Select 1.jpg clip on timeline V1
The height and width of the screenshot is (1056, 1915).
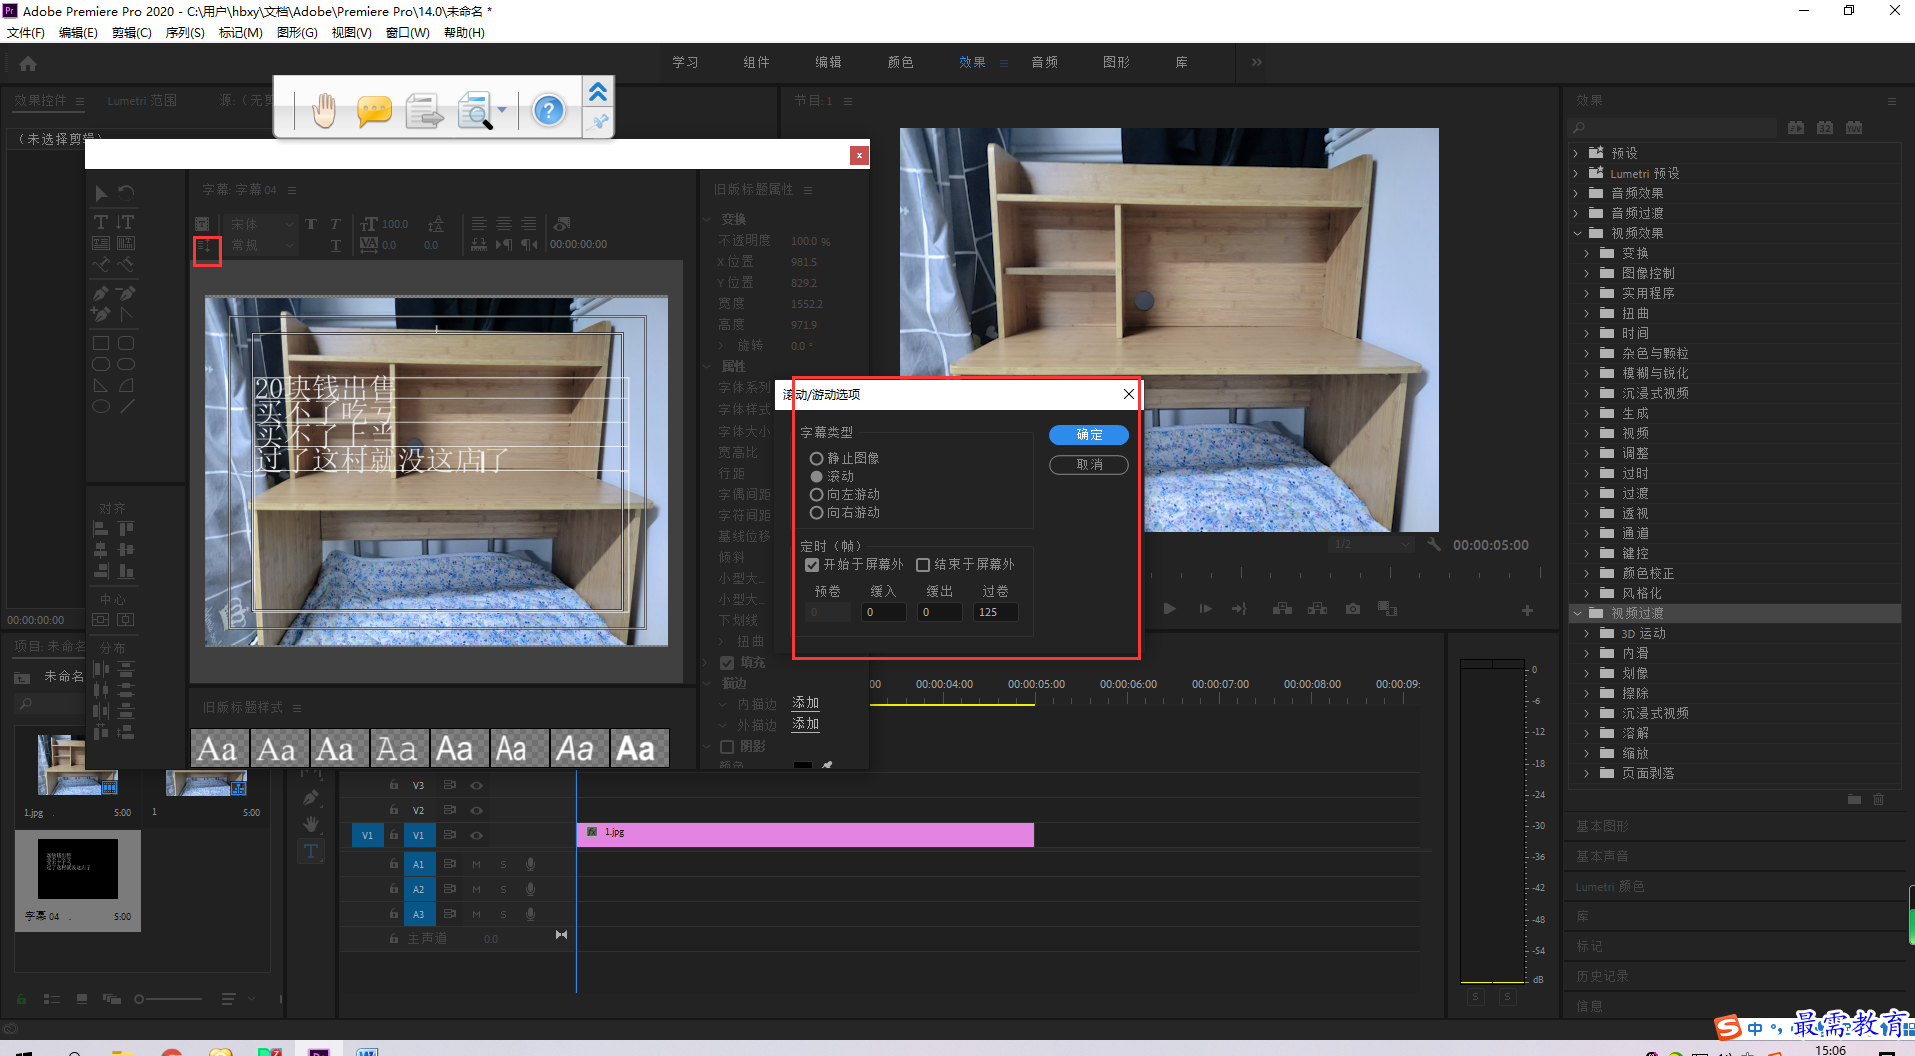[805, 835]
